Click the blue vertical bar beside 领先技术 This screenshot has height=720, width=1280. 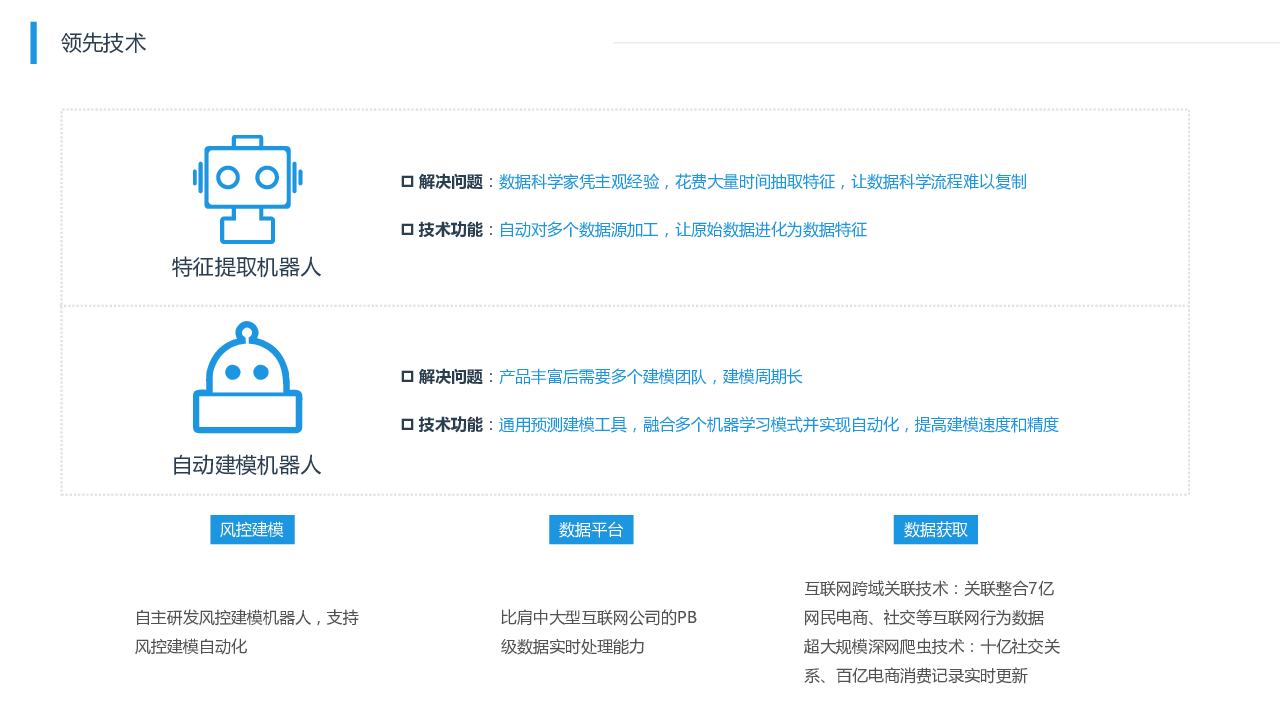[33, 43]
